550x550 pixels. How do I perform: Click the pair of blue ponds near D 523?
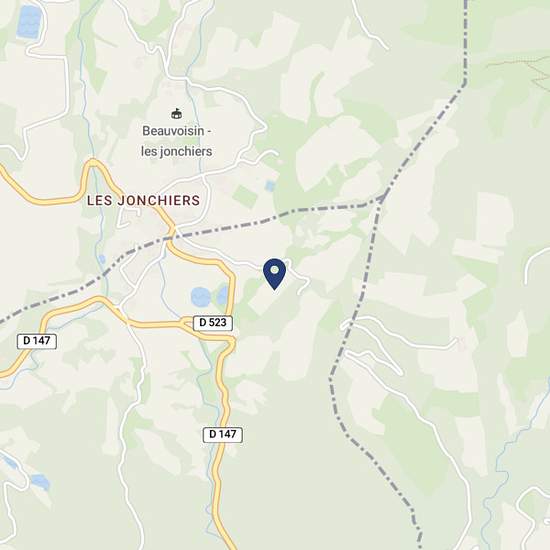[210, 296]
